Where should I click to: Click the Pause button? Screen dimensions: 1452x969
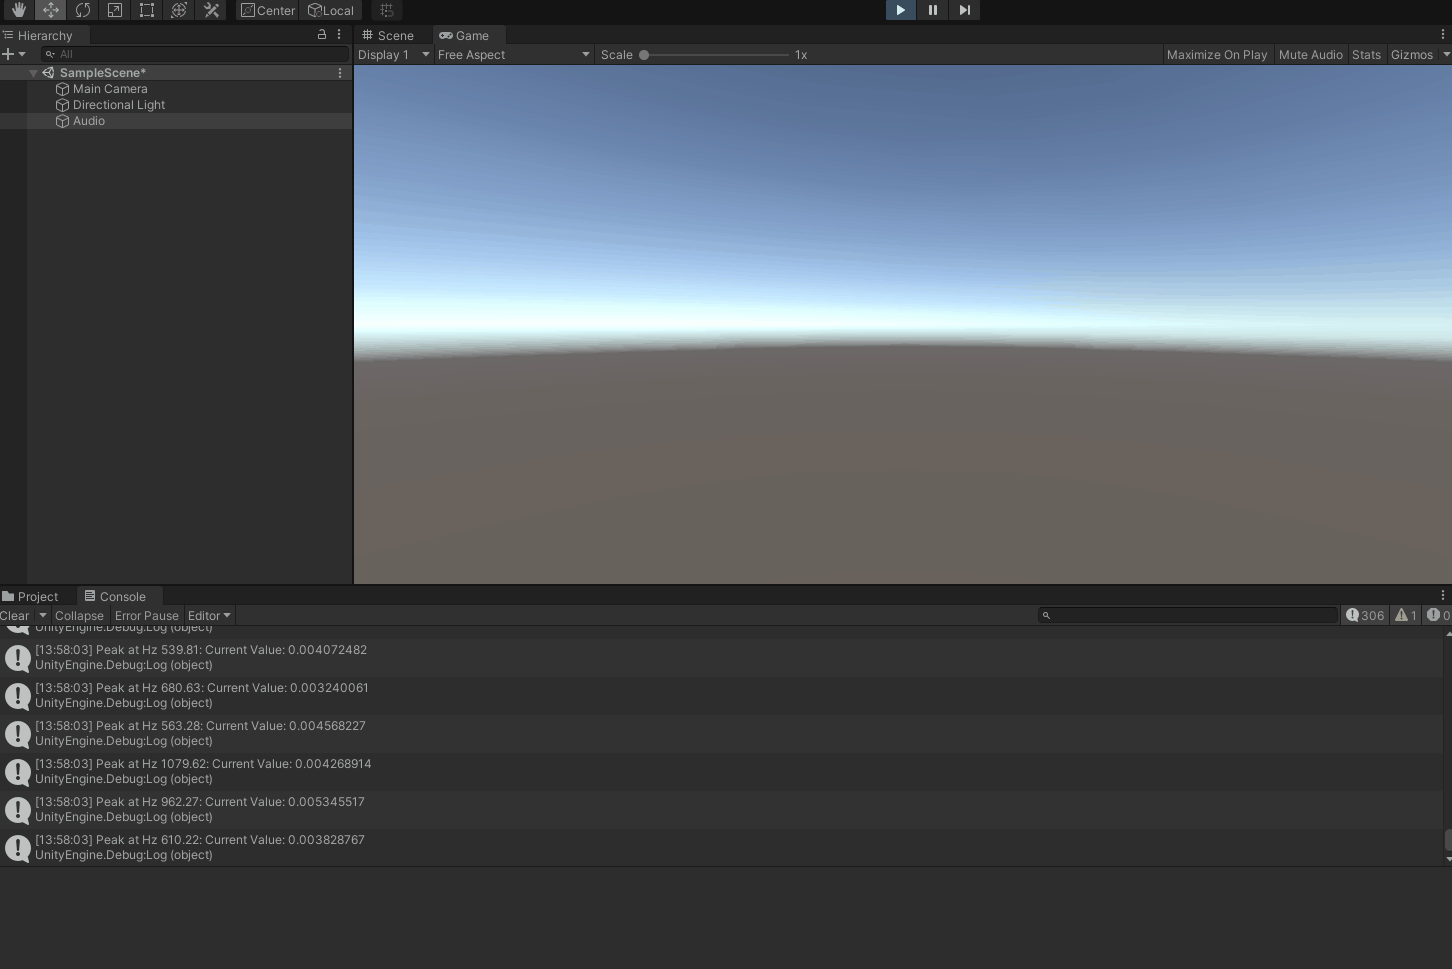coord(932,10)
